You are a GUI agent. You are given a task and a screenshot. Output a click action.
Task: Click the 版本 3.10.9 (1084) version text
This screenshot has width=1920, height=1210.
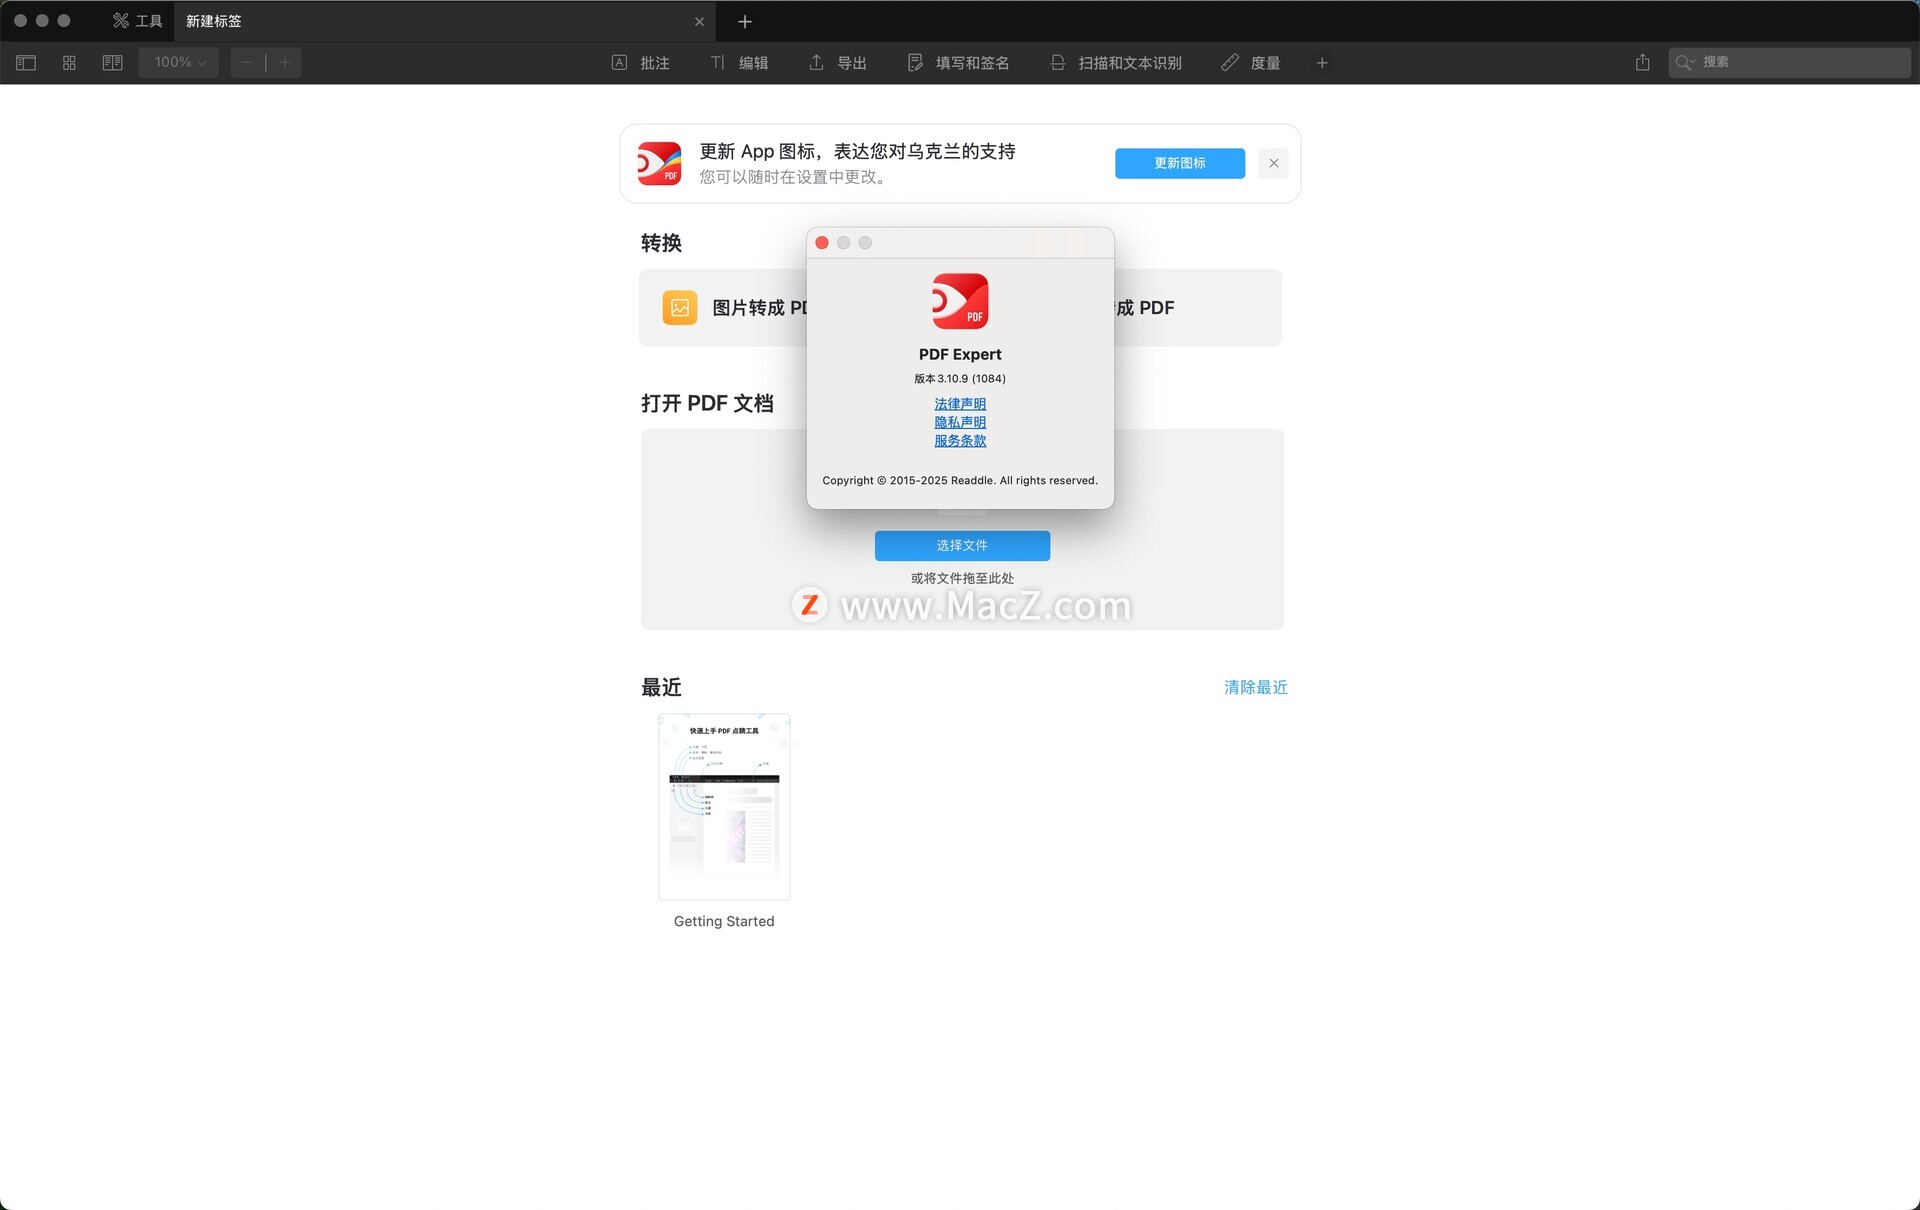[960, 379]
